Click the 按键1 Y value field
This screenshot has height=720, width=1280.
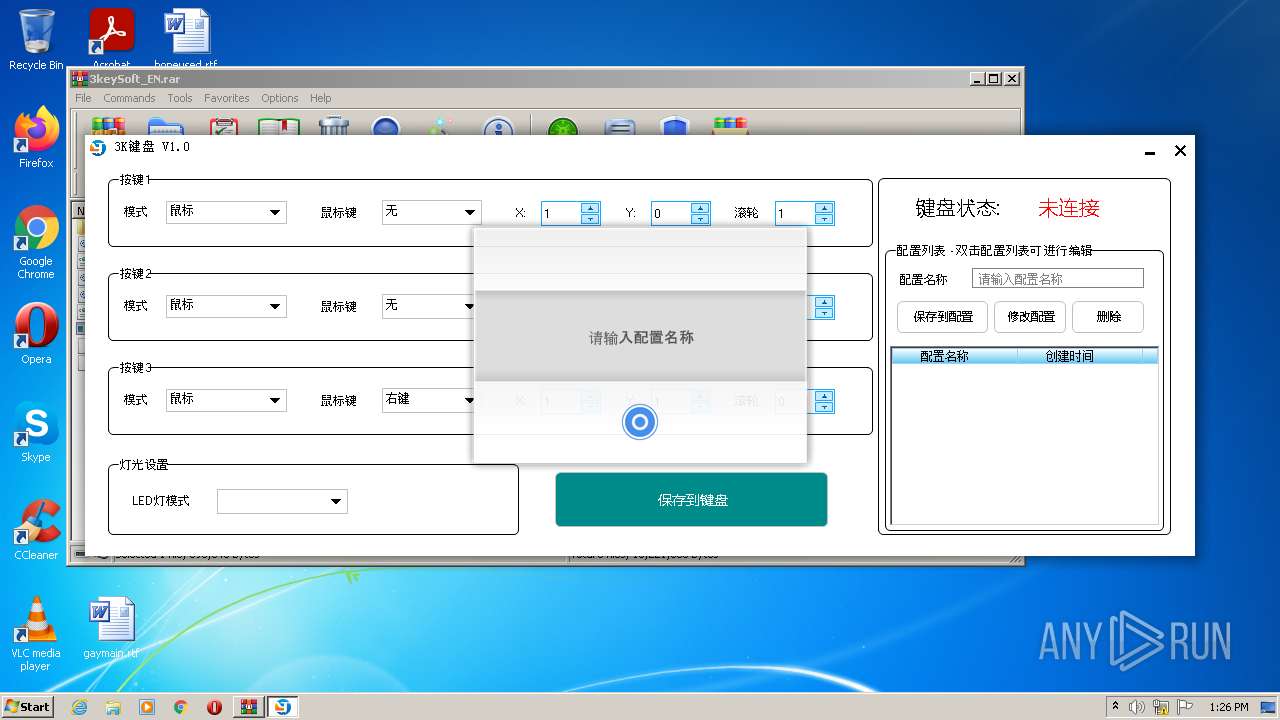(671, 213)
